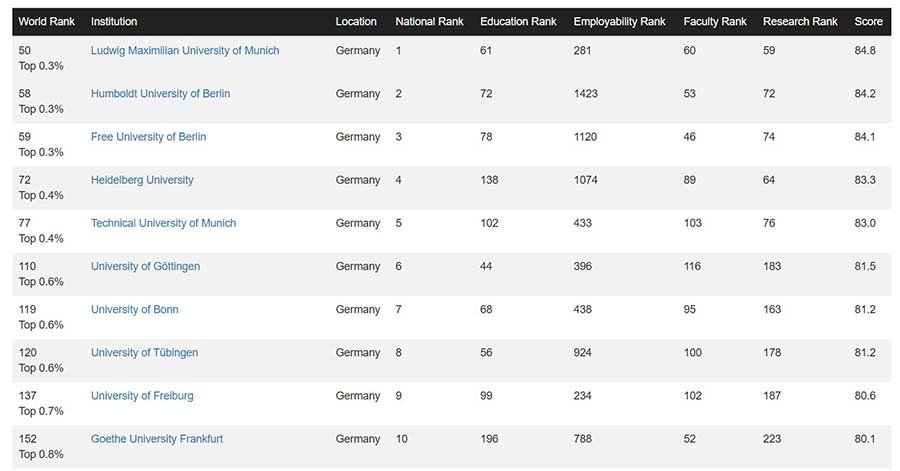900x471 pixels.
Task: Open Ludwig Maximilian University of Munich link
Action: point(185,51)
